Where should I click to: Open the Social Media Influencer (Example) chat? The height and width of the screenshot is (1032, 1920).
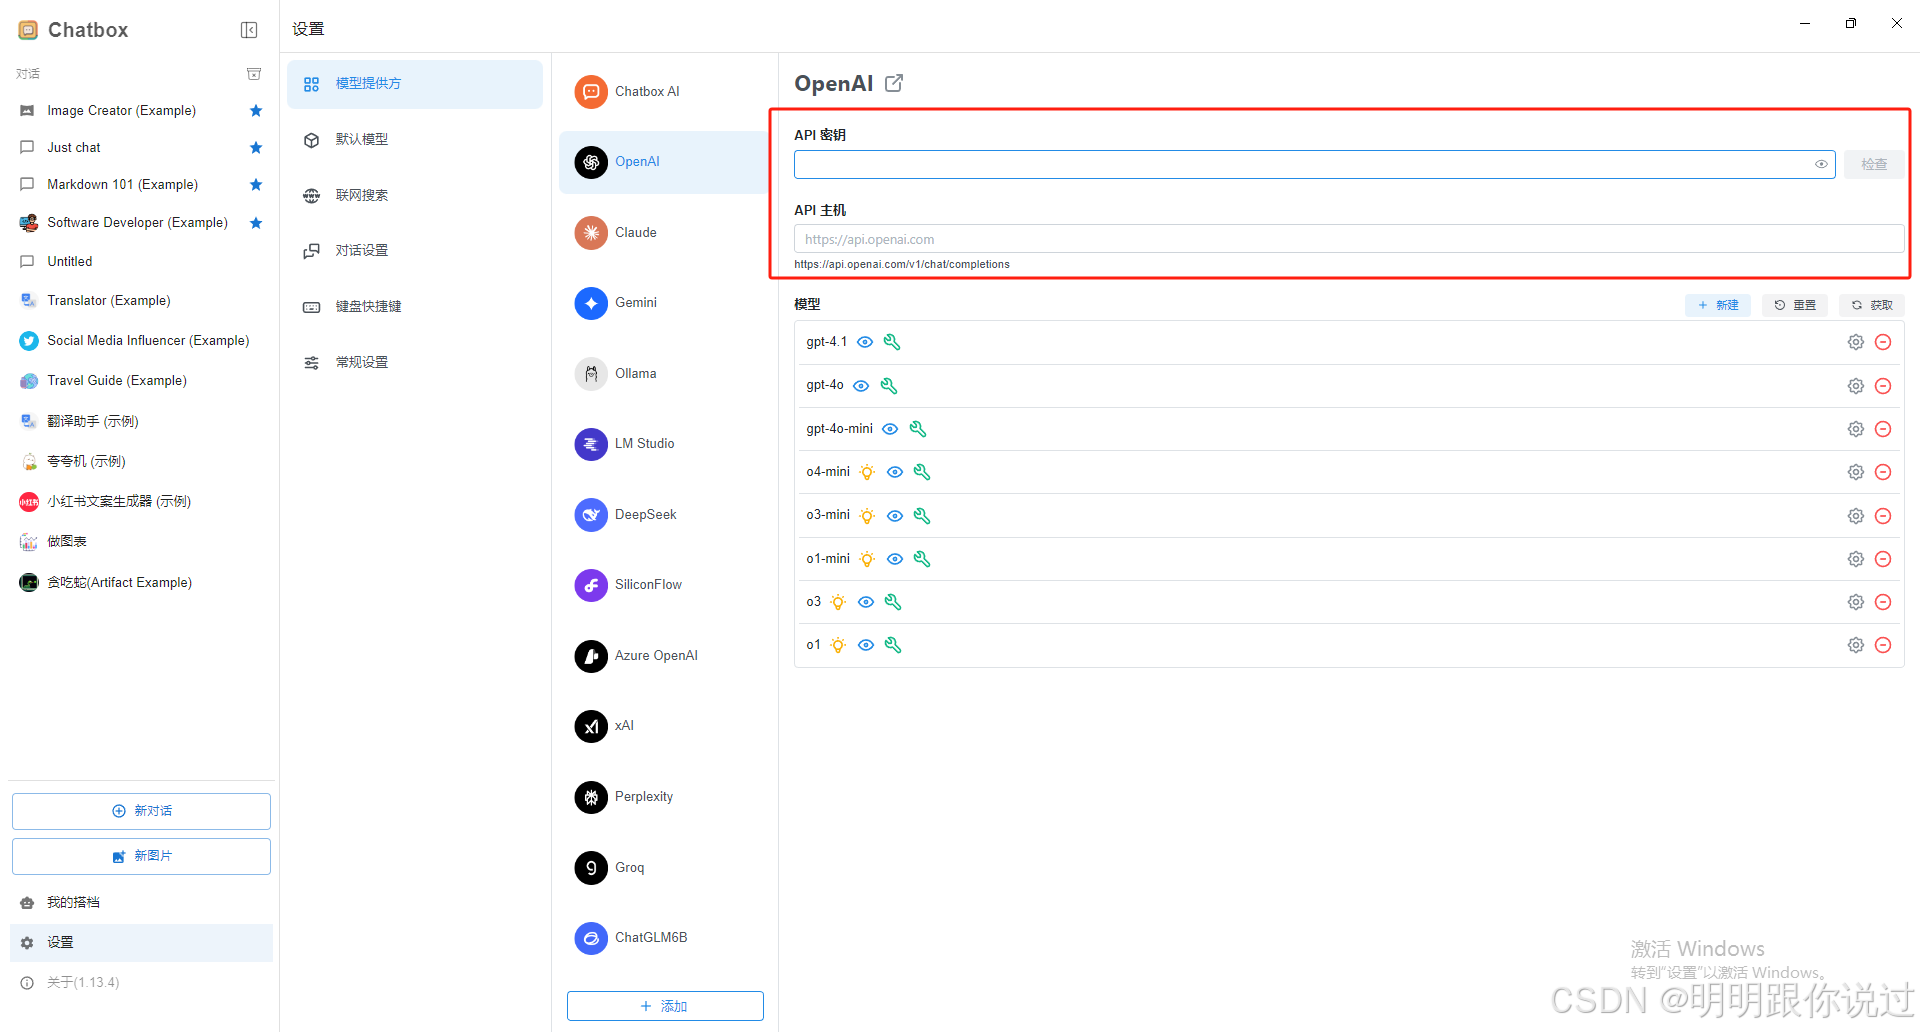pos(140,340)
